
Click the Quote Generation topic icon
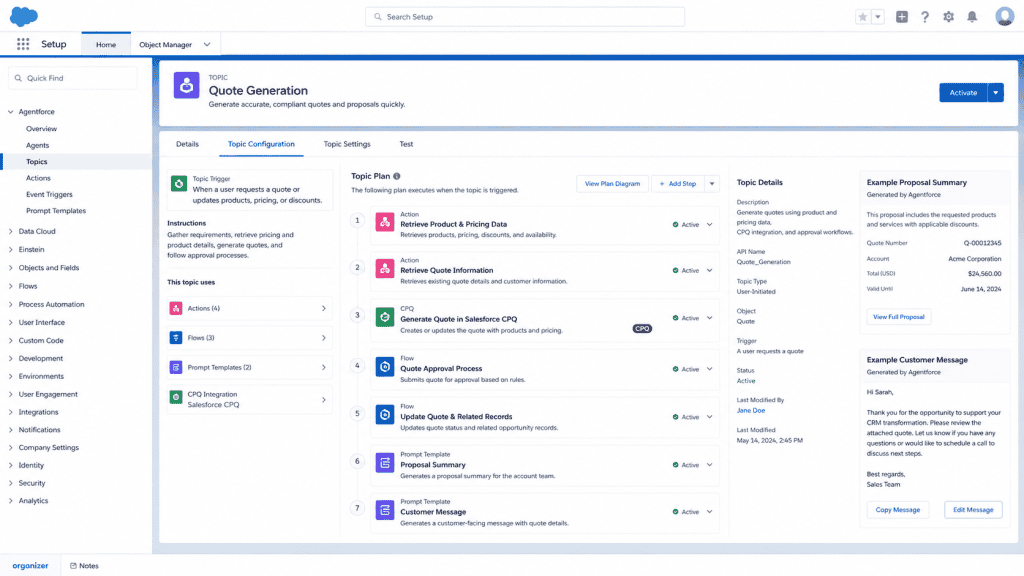click(186, 86)
